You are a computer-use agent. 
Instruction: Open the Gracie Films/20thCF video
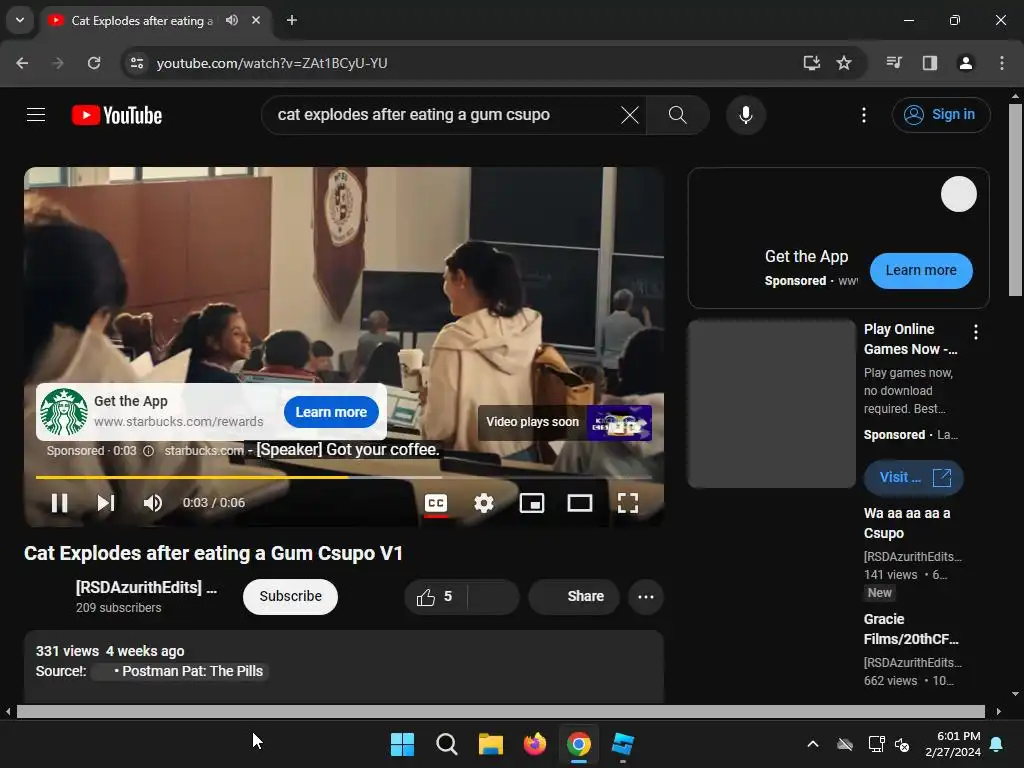coord(910,629)
